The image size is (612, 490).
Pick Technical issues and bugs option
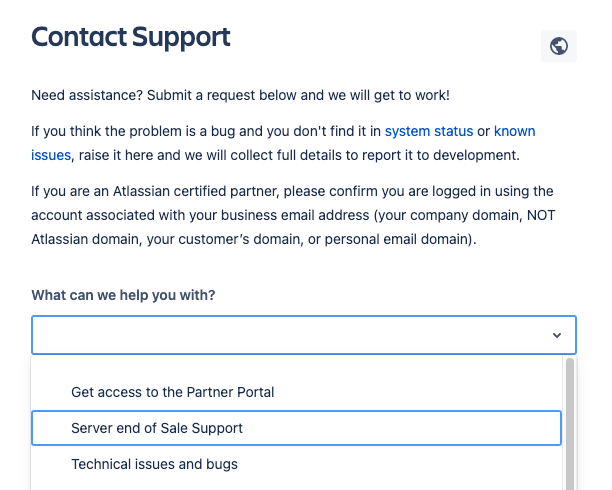point(296,464)
